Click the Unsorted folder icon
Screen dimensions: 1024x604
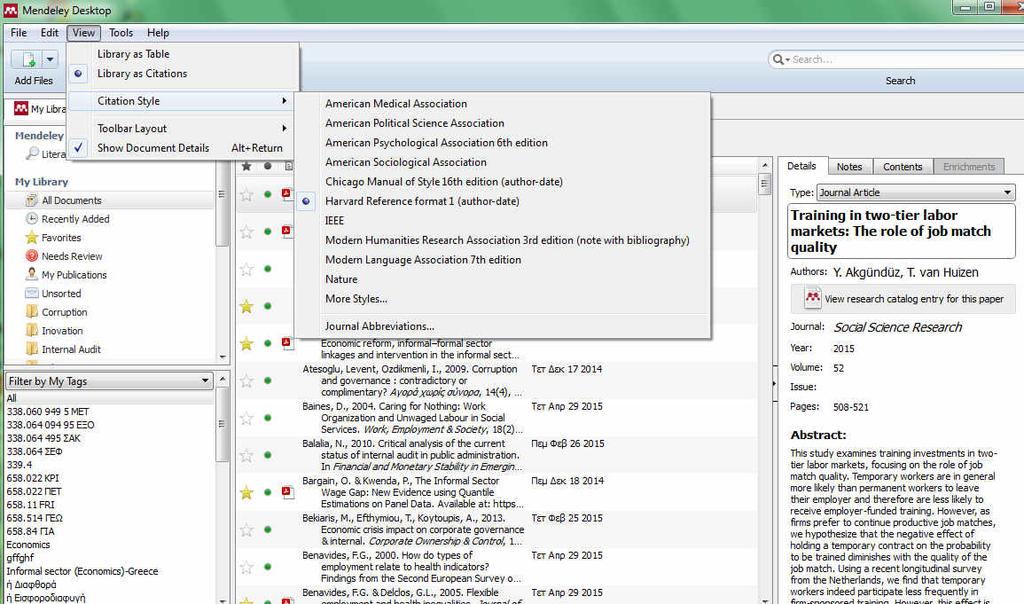pyautogui.click(x=31, y=293)
